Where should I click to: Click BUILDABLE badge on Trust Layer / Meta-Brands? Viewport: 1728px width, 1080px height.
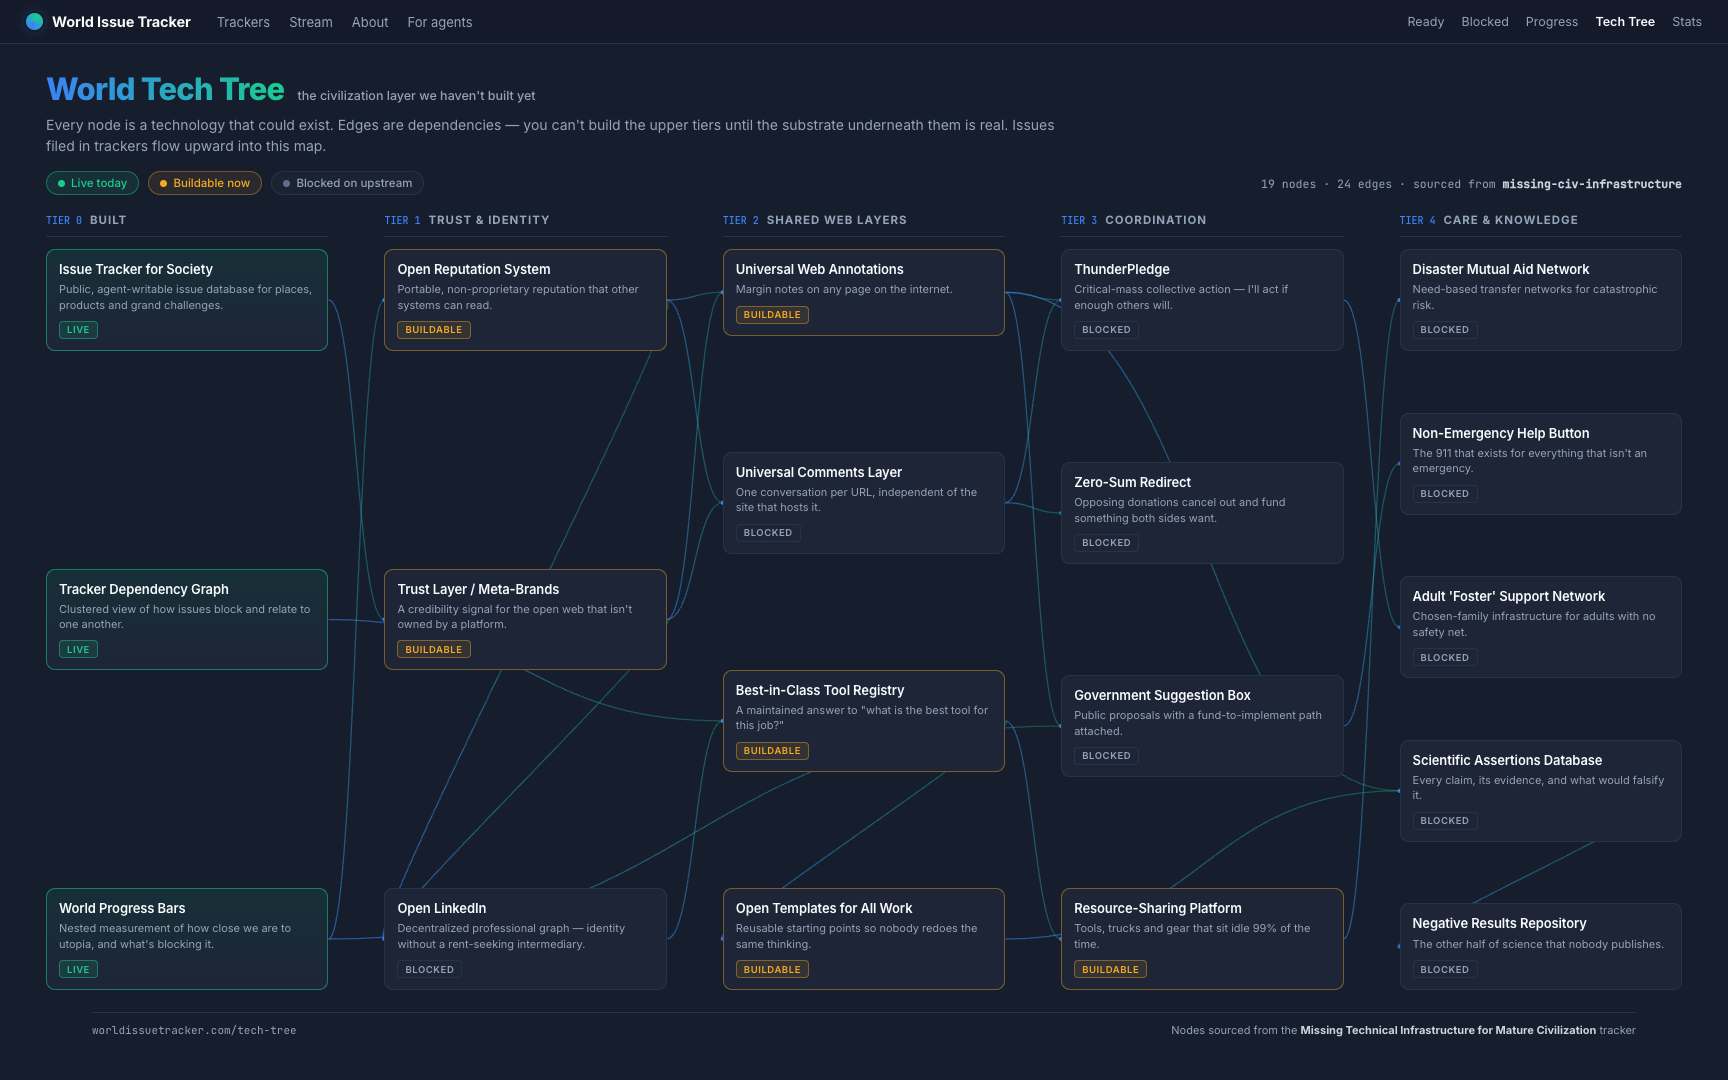(434, 650)
